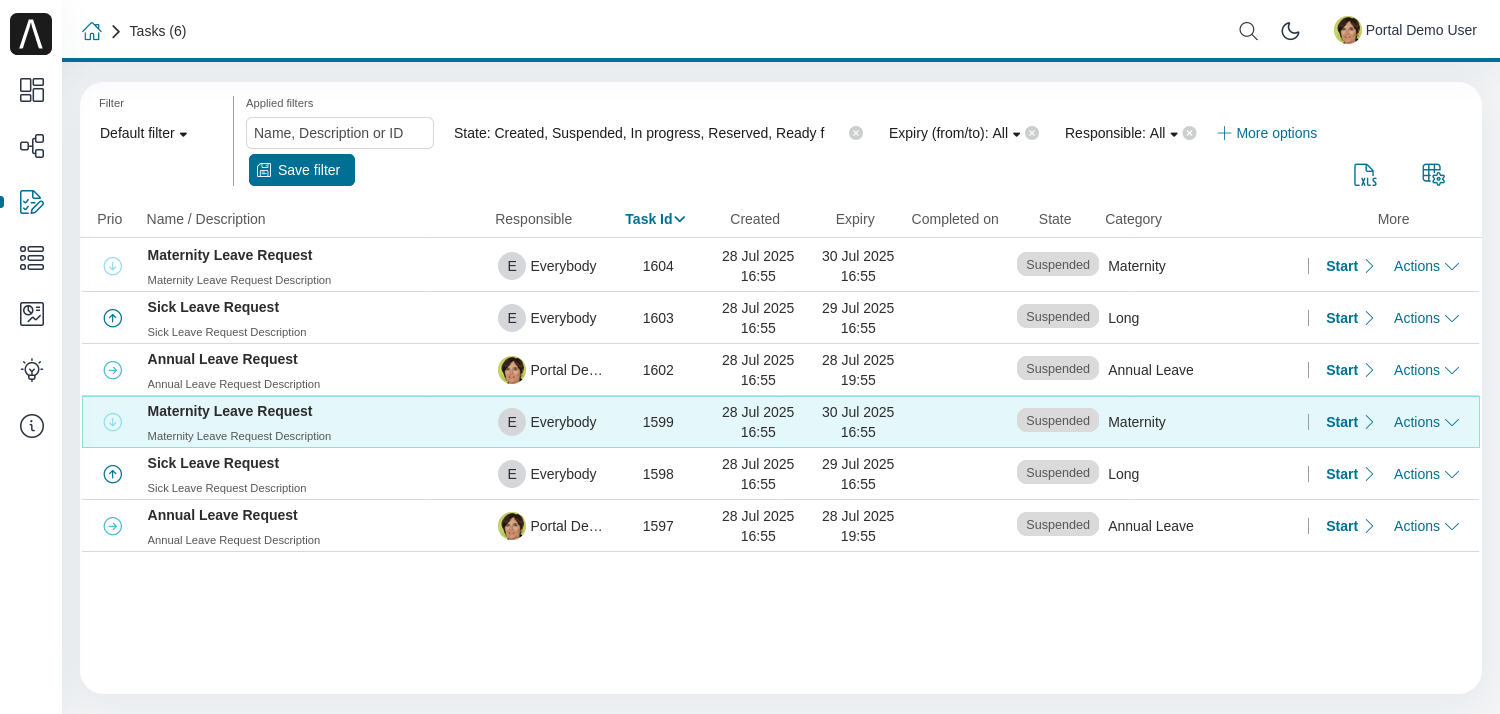Start the Sick Leave Request task 1603
This screenshot has width=1500, height=714.
coord(1349,318)
